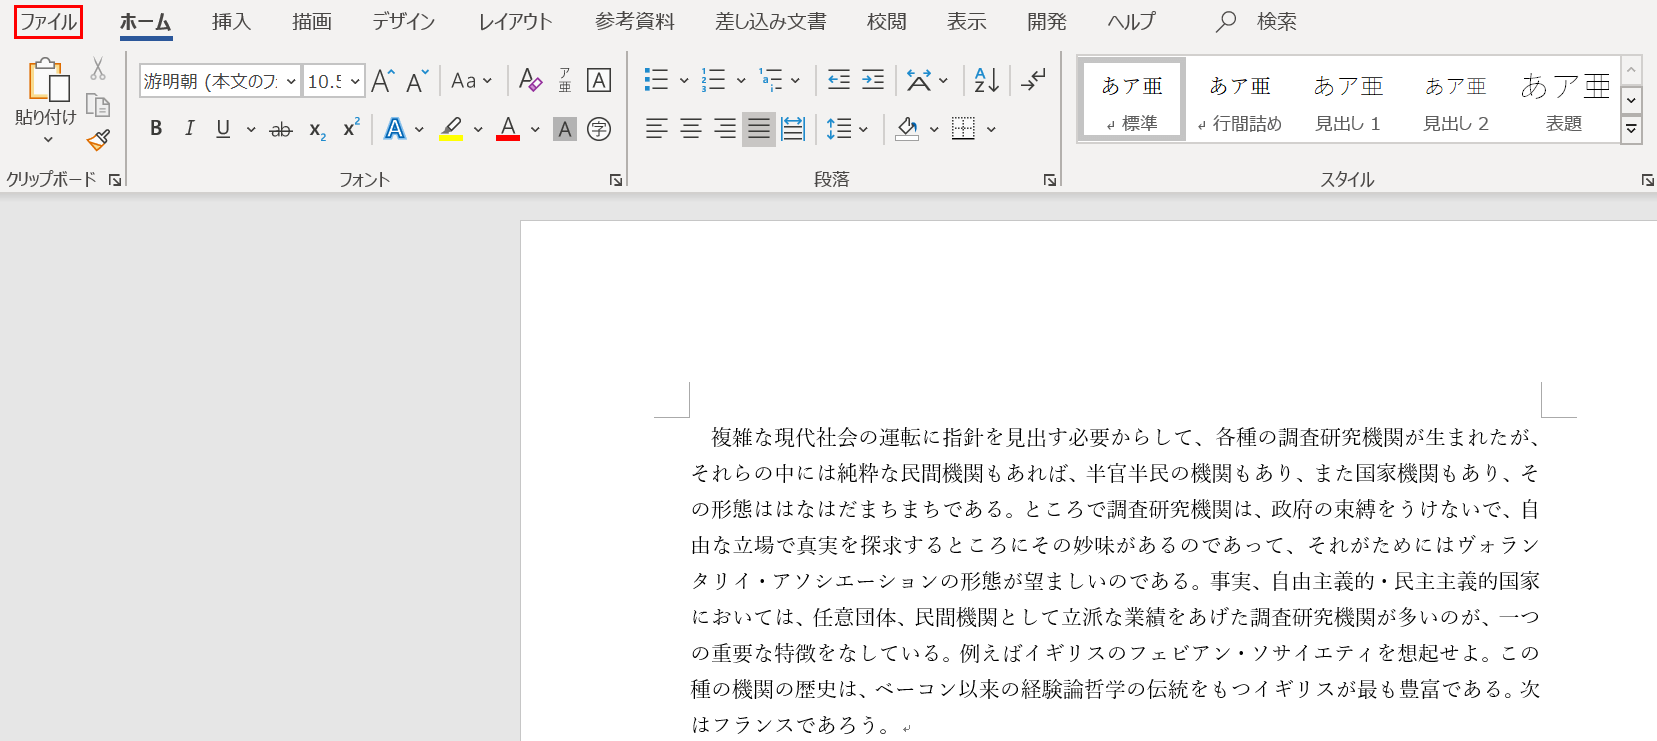Click the search magnifier icon
Image resolution: width=1657 pixels, height=741 pixels.
pyautogui.click(x=1226, y=22)
